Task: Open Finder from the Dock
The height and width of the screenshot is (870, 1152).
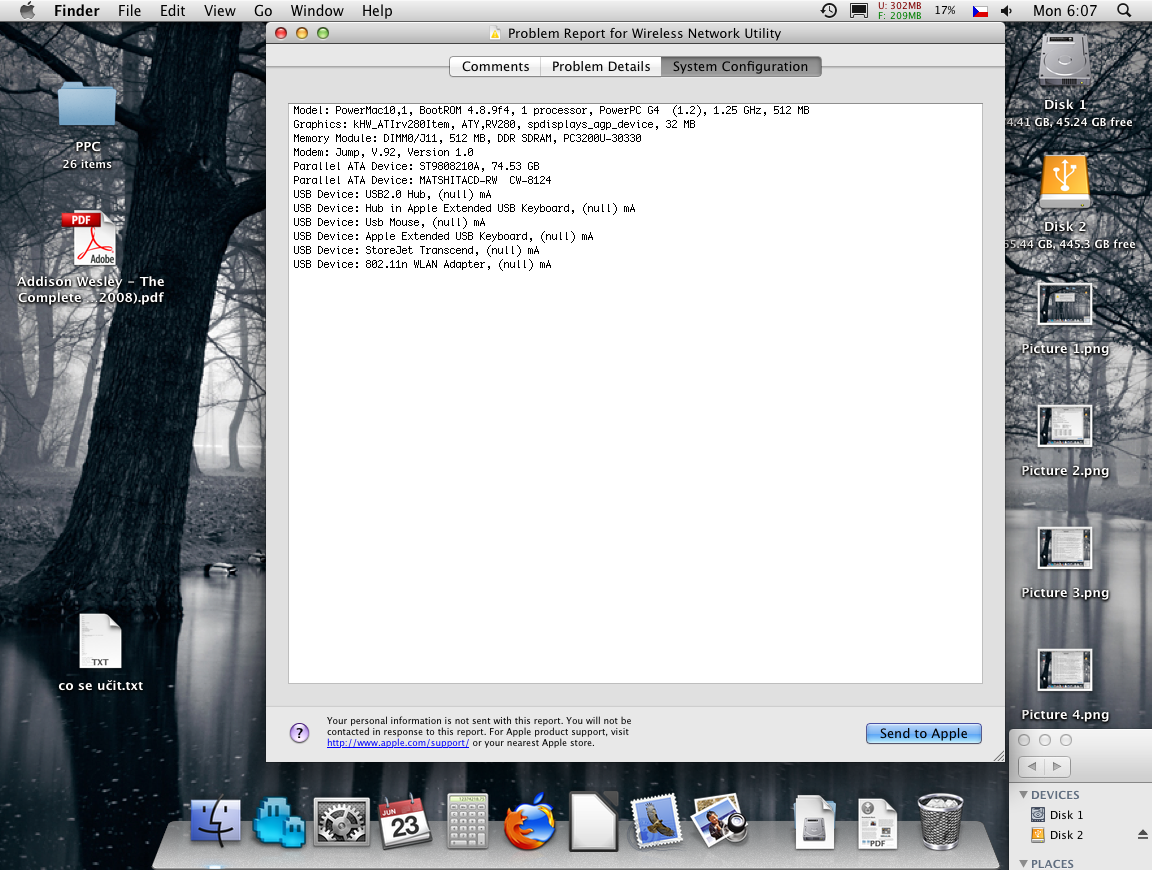Action: point(215,822)
